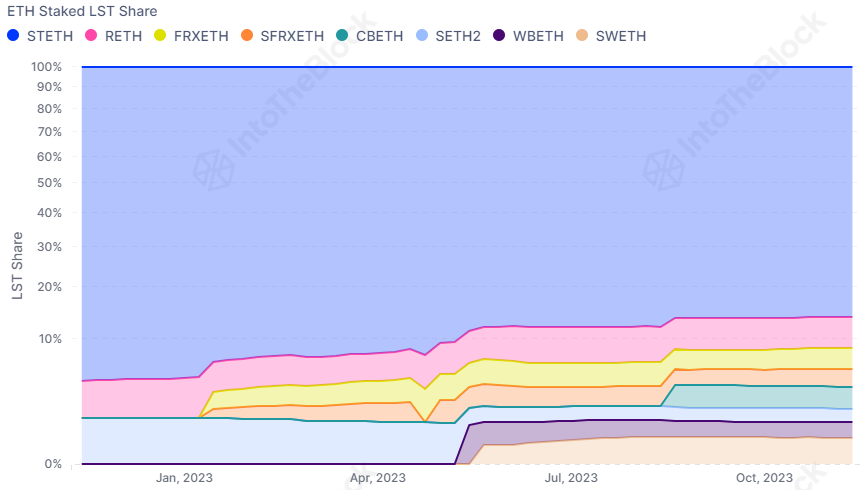Screen dimensions: 862x490
Task: Click the Jul, 2023 date label
Action: (570, 479)
